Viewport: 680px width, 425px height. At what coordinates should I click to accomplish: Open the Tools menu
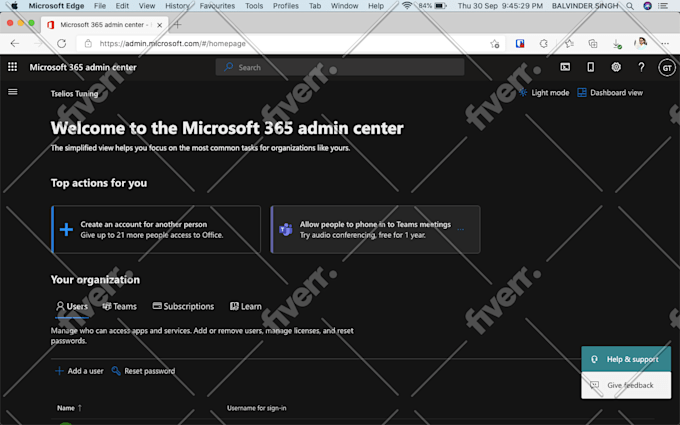click(254, 6)
